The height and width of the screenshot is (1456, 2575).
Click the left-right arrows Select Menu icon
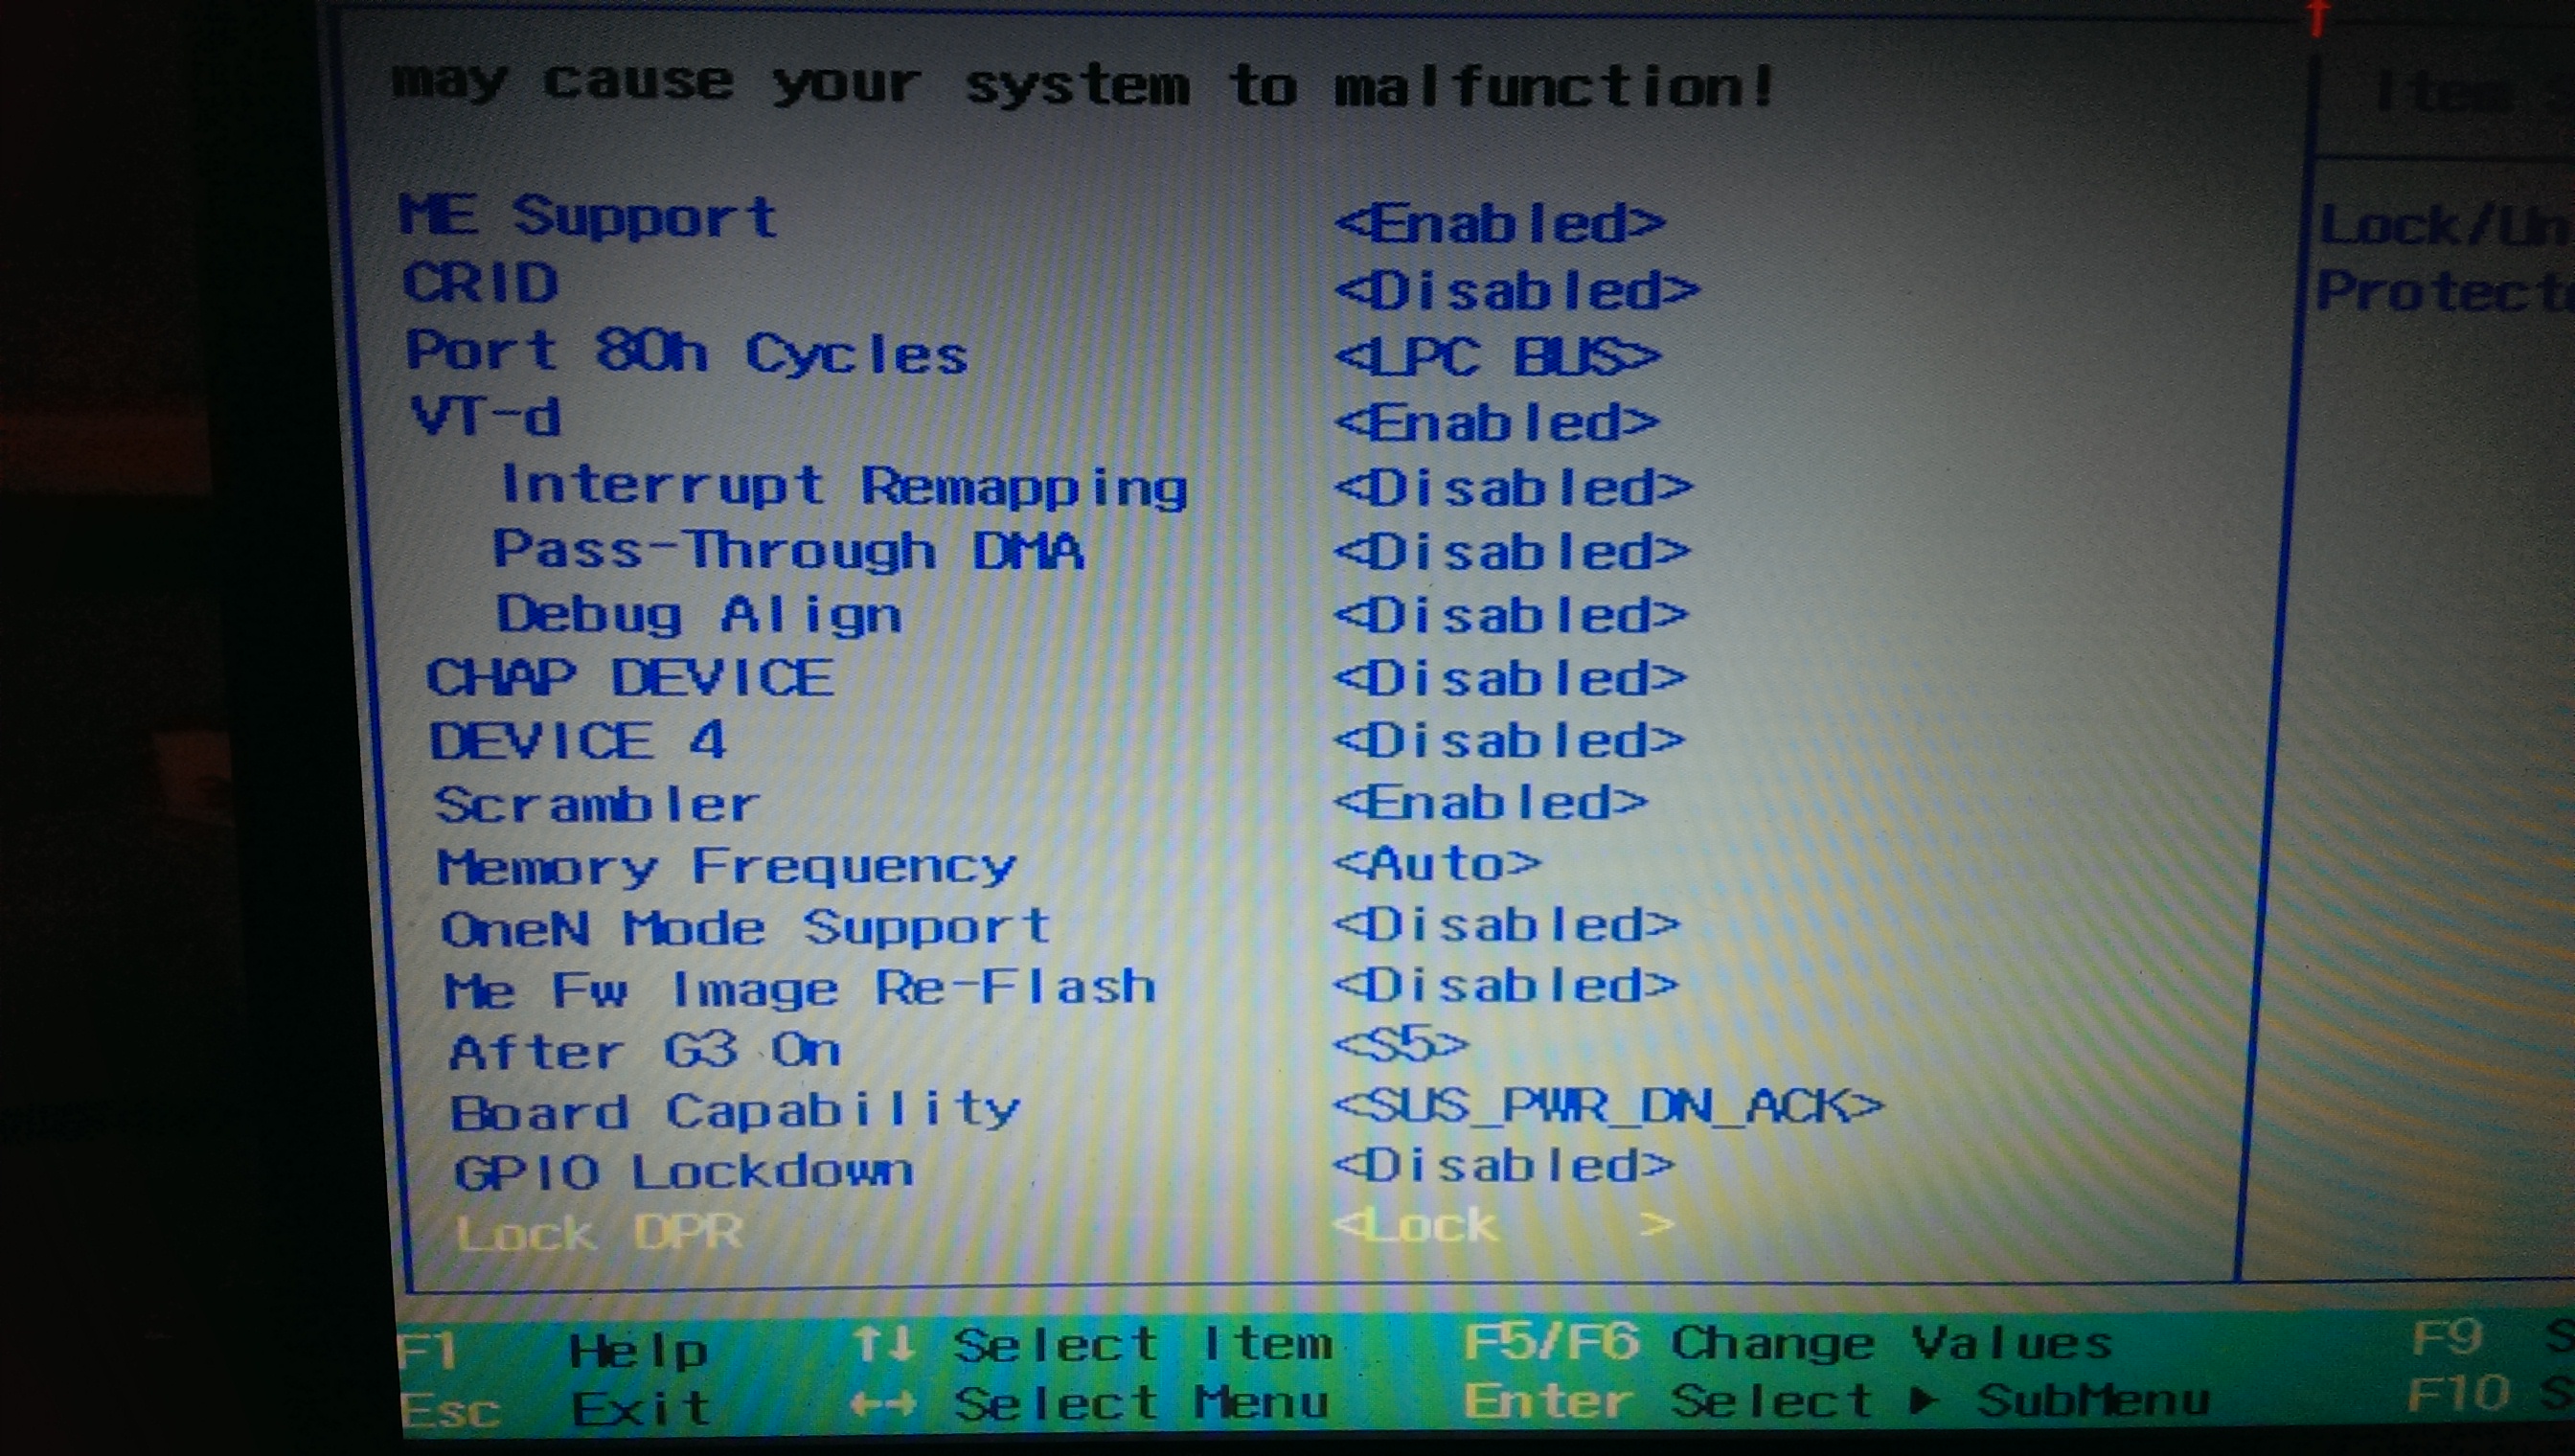[882, 1405]
